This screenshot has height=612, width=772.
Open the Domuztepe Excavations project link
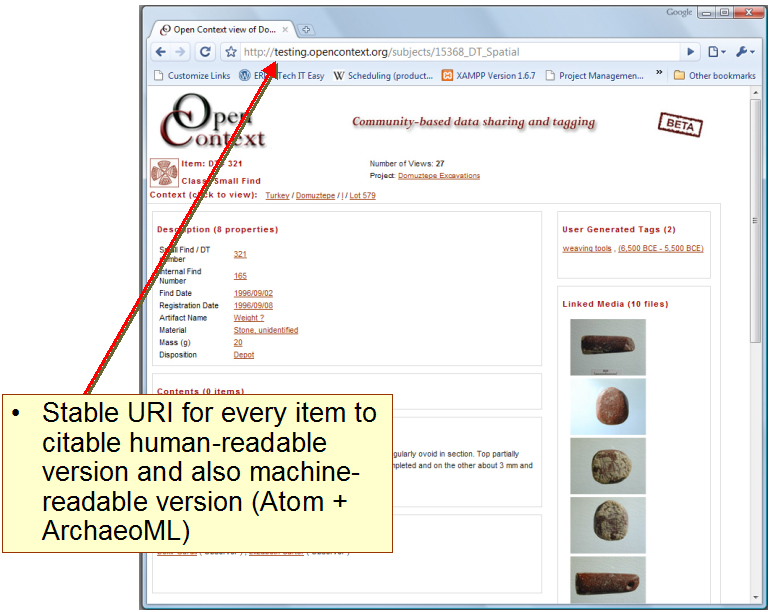tap(439, 176)
